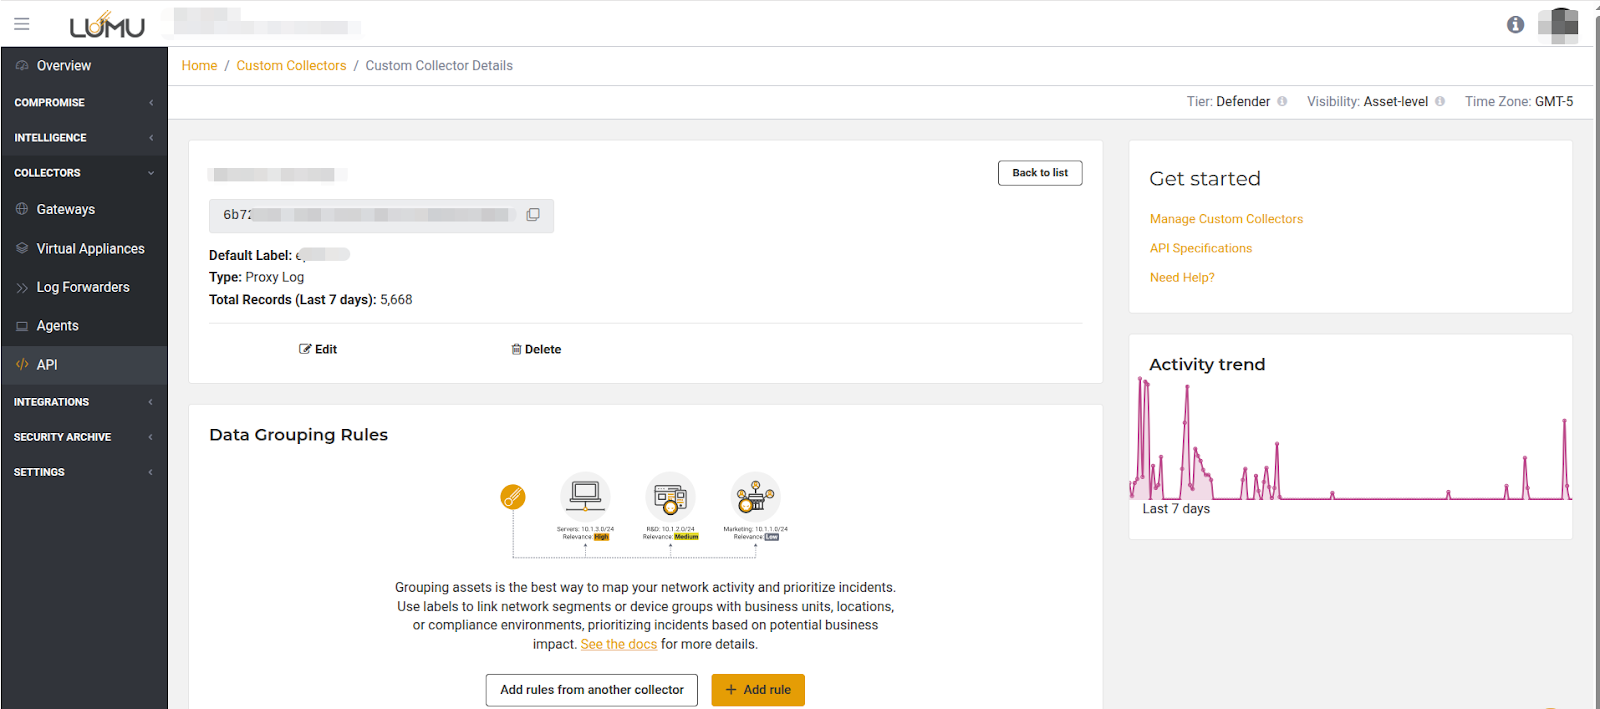Screen dimensions: 1600x709
Task: Select Virtual Appliances in the sidebar
Action: click(90, 249)
